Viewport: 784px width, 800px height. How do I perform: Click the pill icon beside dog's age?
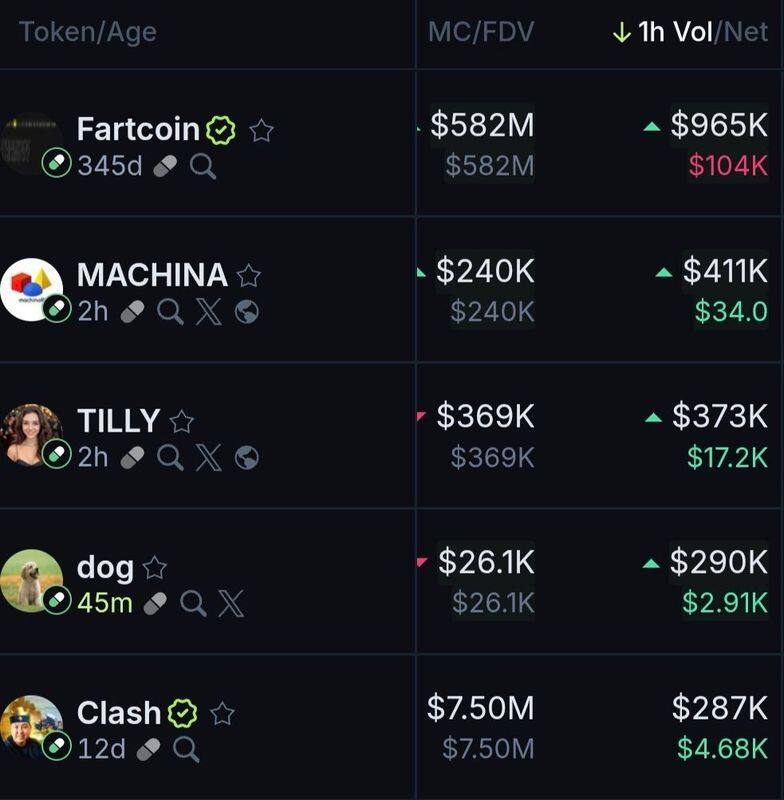[x=156, y=604]
